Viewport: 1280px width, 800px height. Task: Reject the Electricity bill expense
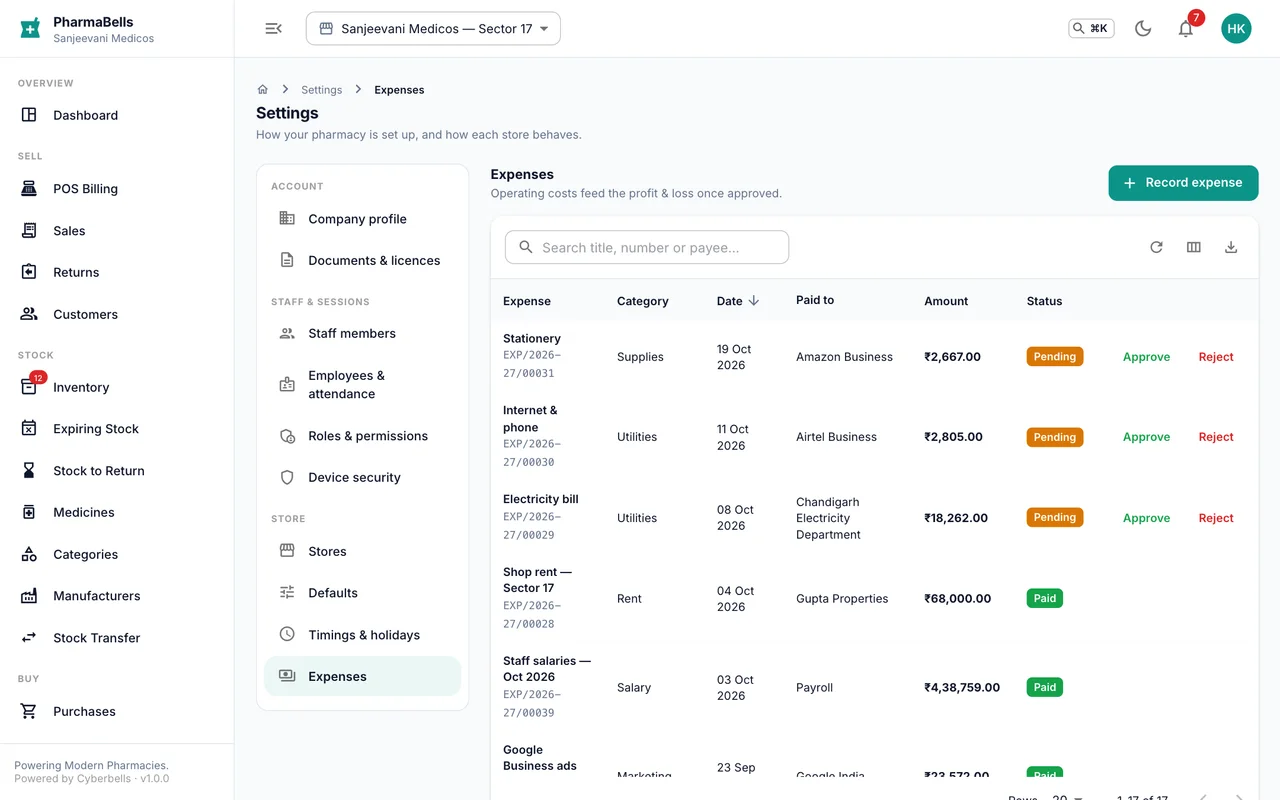[x=1216, y=518]
